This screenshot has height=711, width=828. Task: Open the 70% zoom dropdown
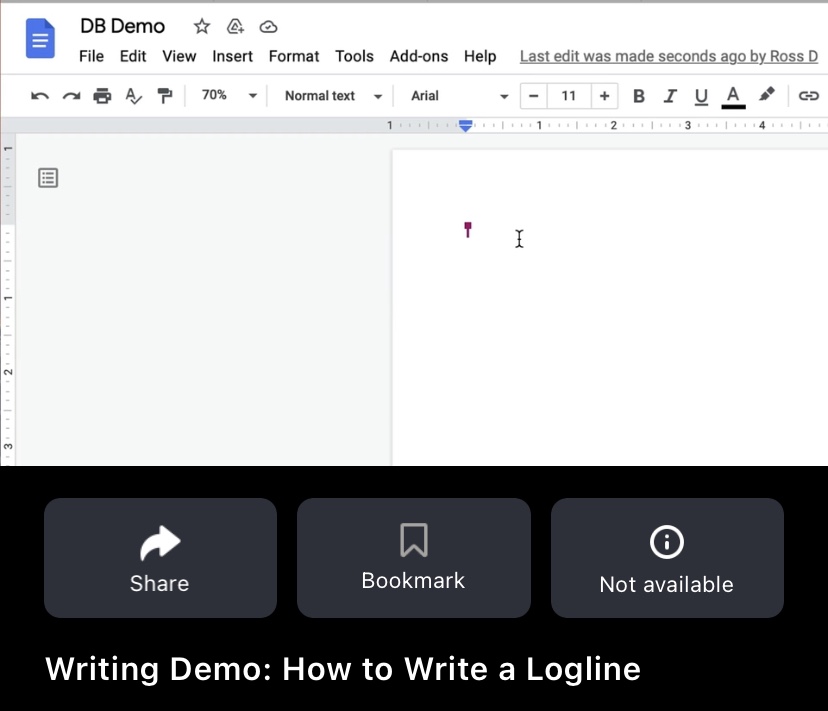(229, 96)
